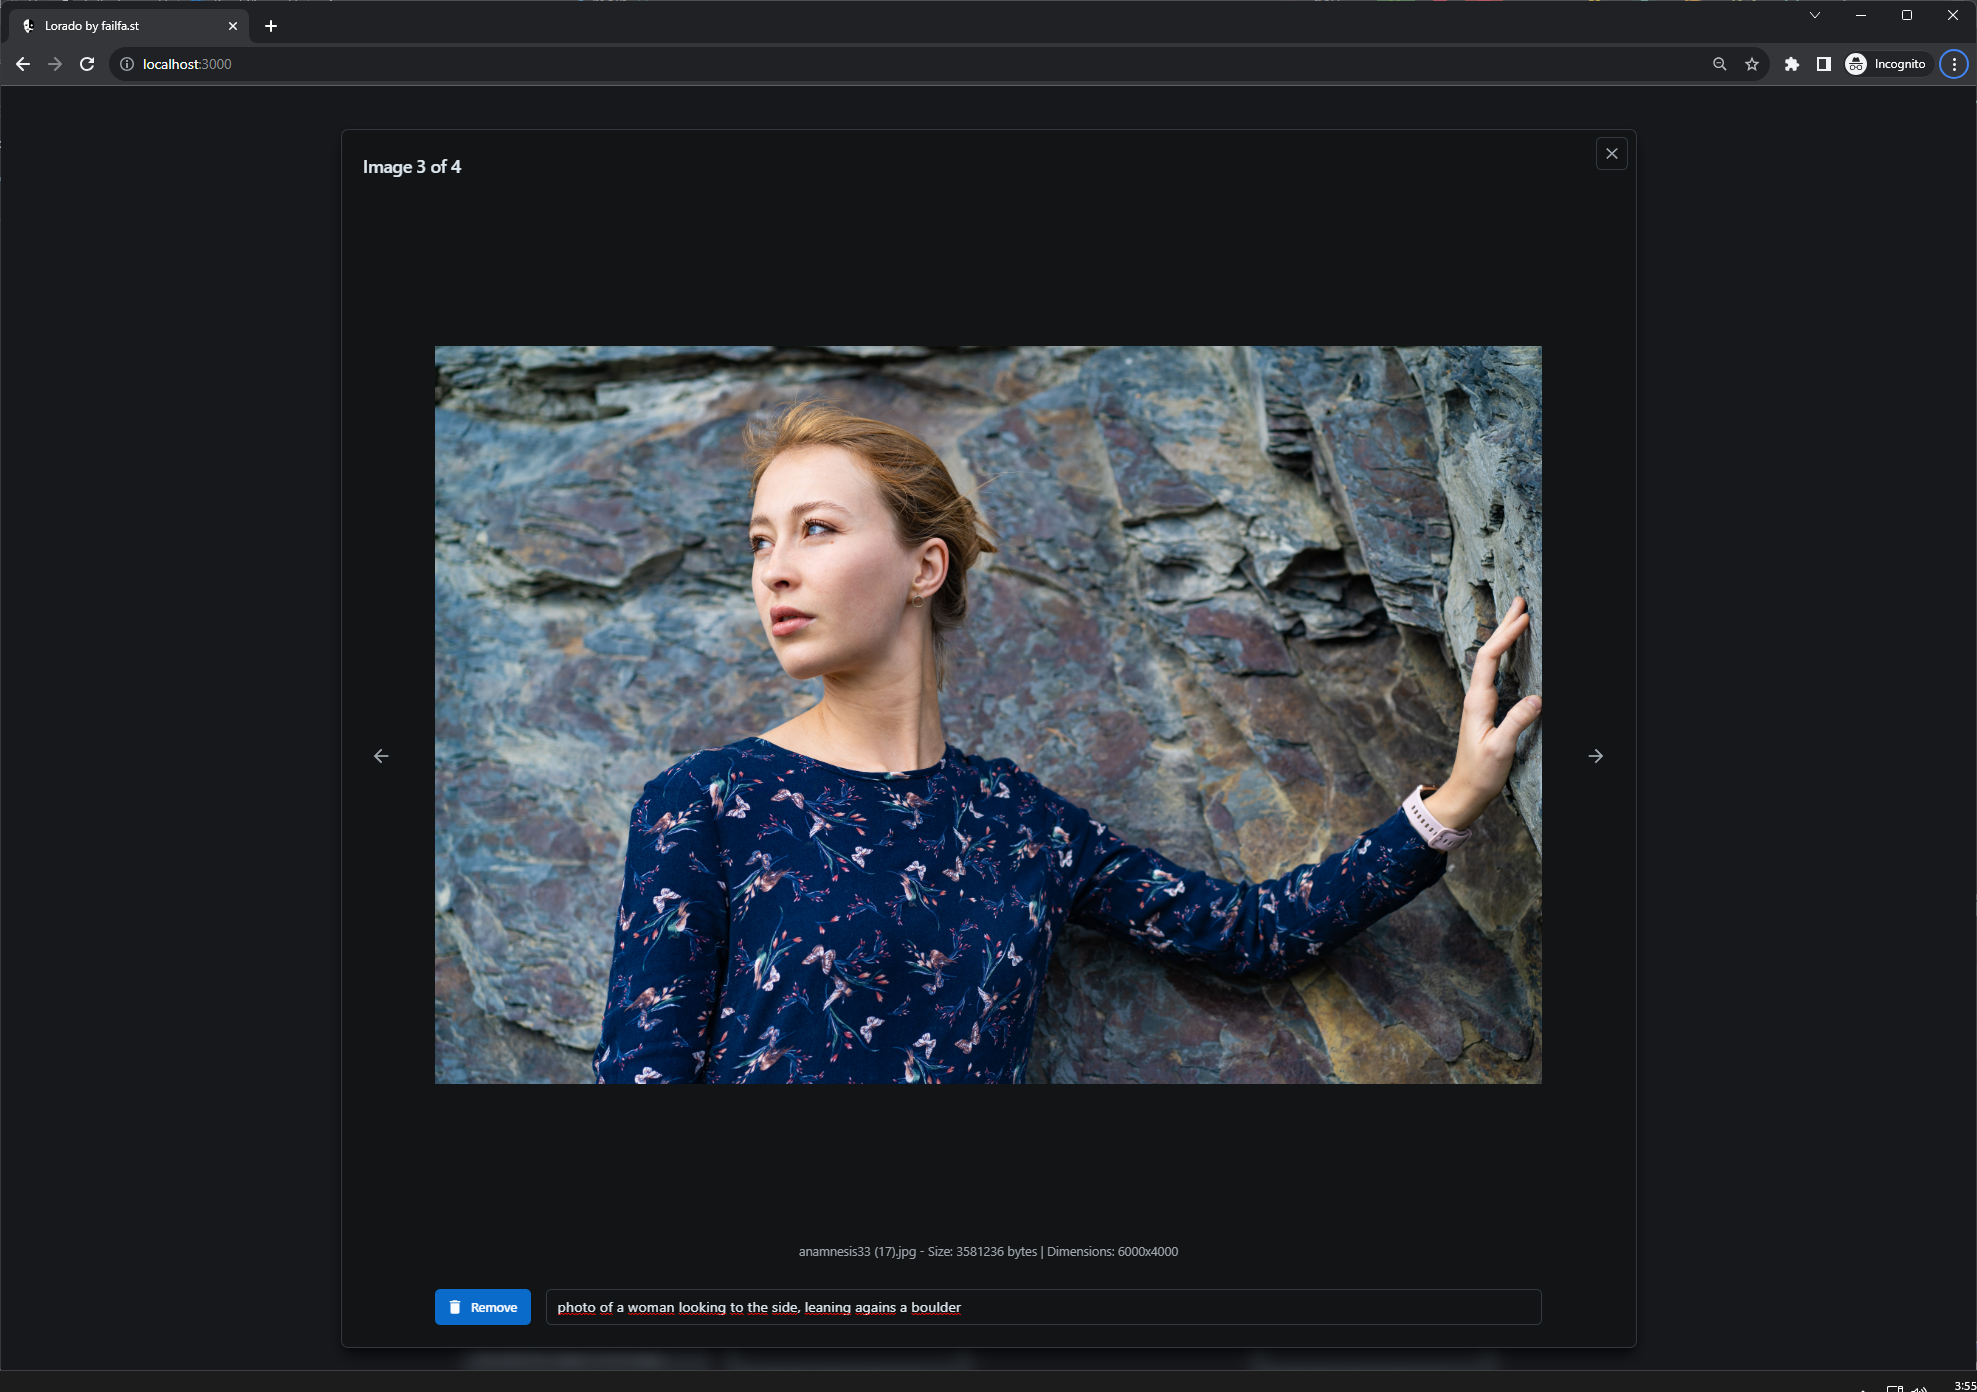Viewport: 1977px width, 1392px height.
Task: Open a new browser tab
Action: point(269,25)
